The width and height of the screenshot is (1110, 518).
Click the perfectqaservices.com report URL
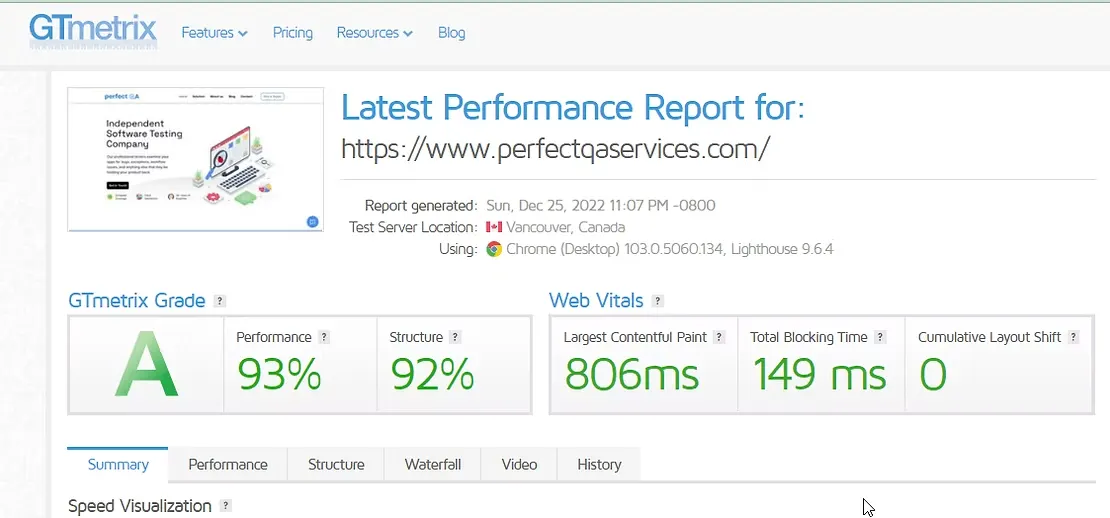[556, 149]
